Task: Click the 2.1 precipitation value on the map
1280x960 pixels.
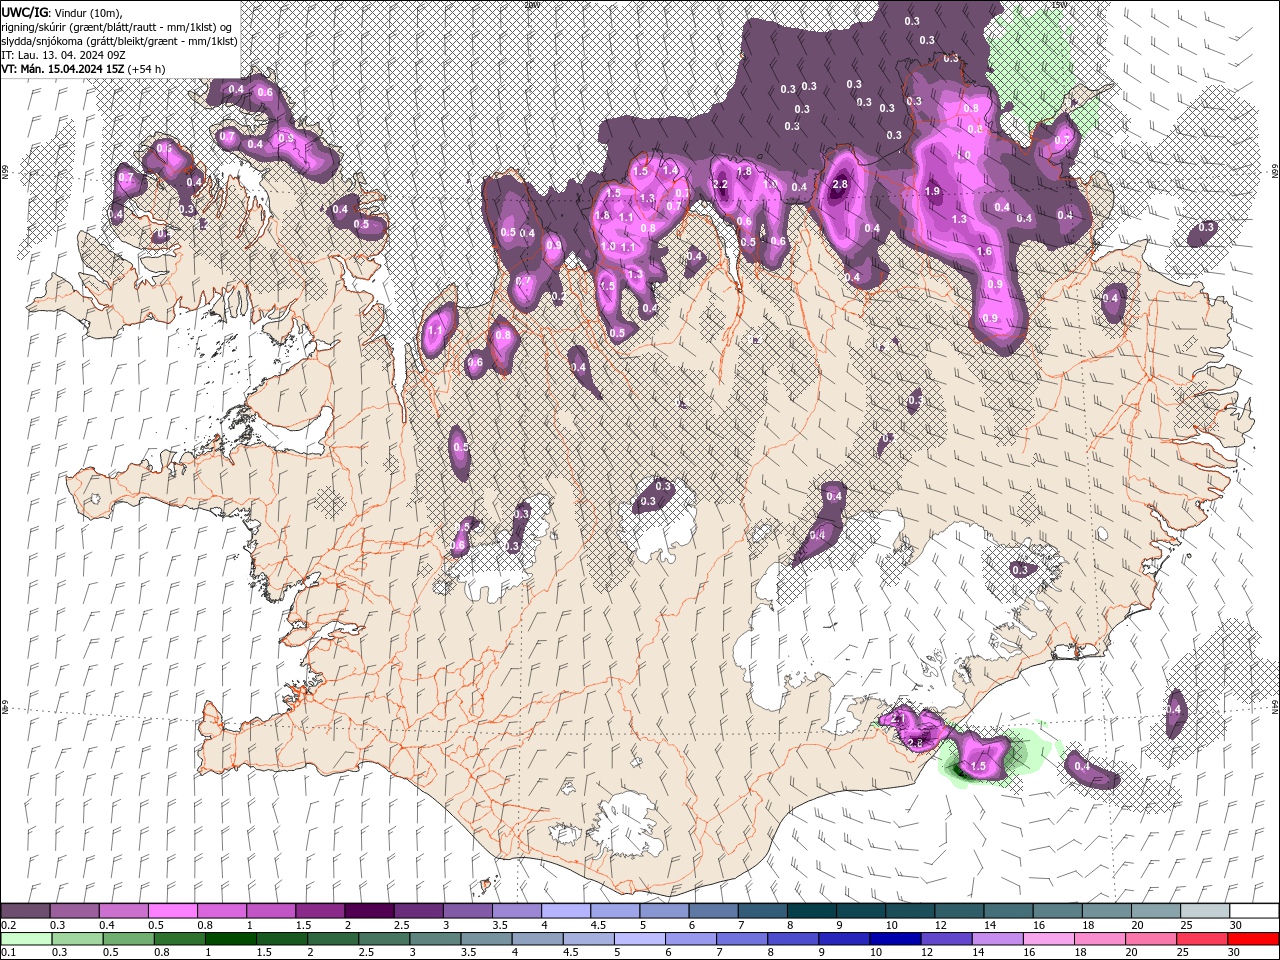Action: pos(897,718)
